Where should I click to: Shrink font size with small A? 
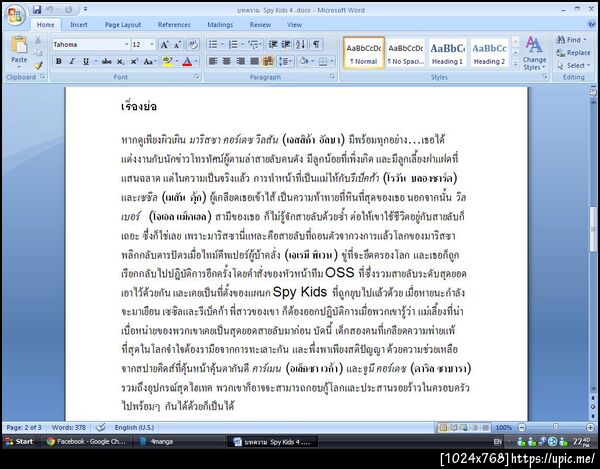pos(177,45)
